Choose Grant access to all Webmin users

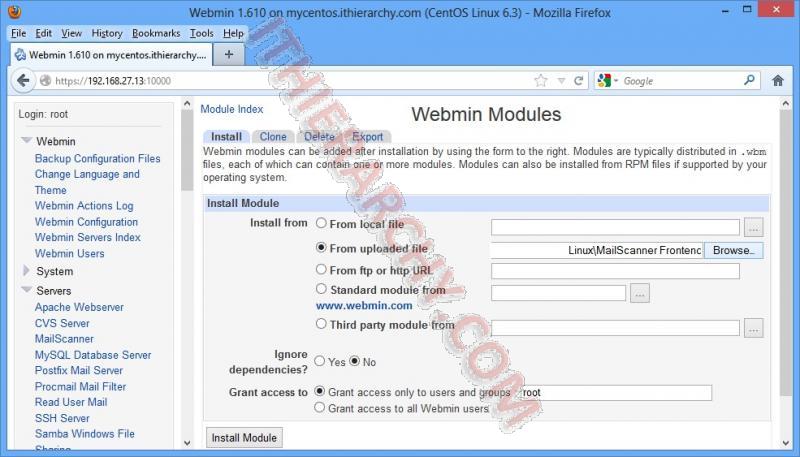pos(319,408)
